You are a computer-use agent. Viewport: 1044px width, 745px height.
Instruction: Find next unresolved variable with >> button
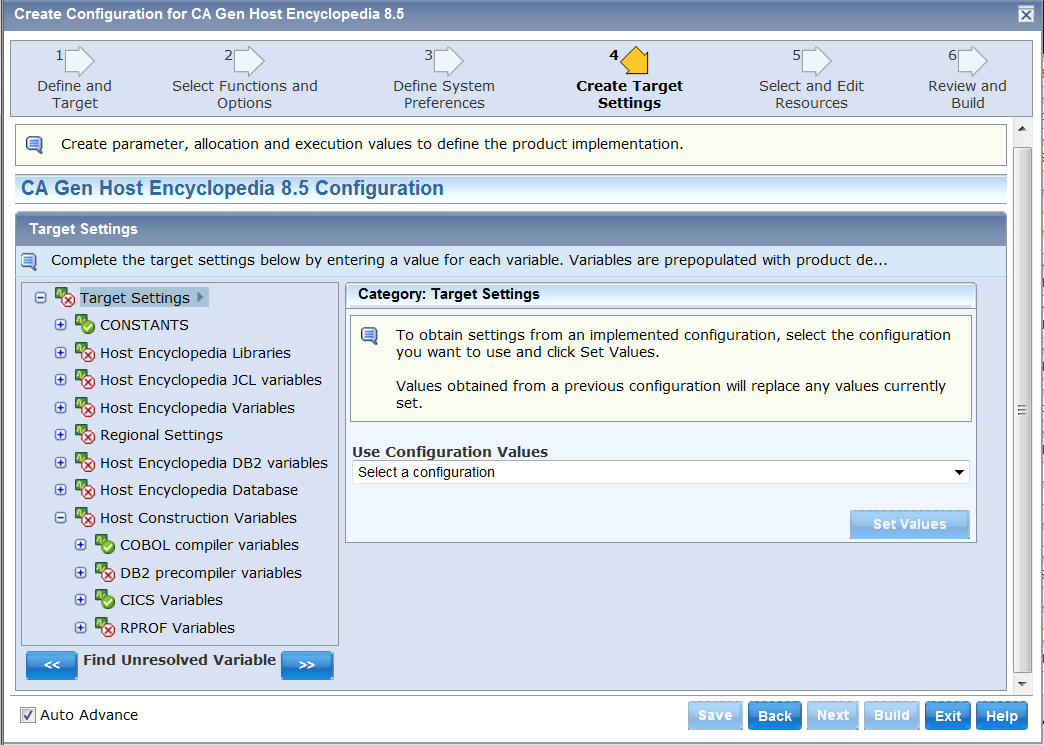307,665
